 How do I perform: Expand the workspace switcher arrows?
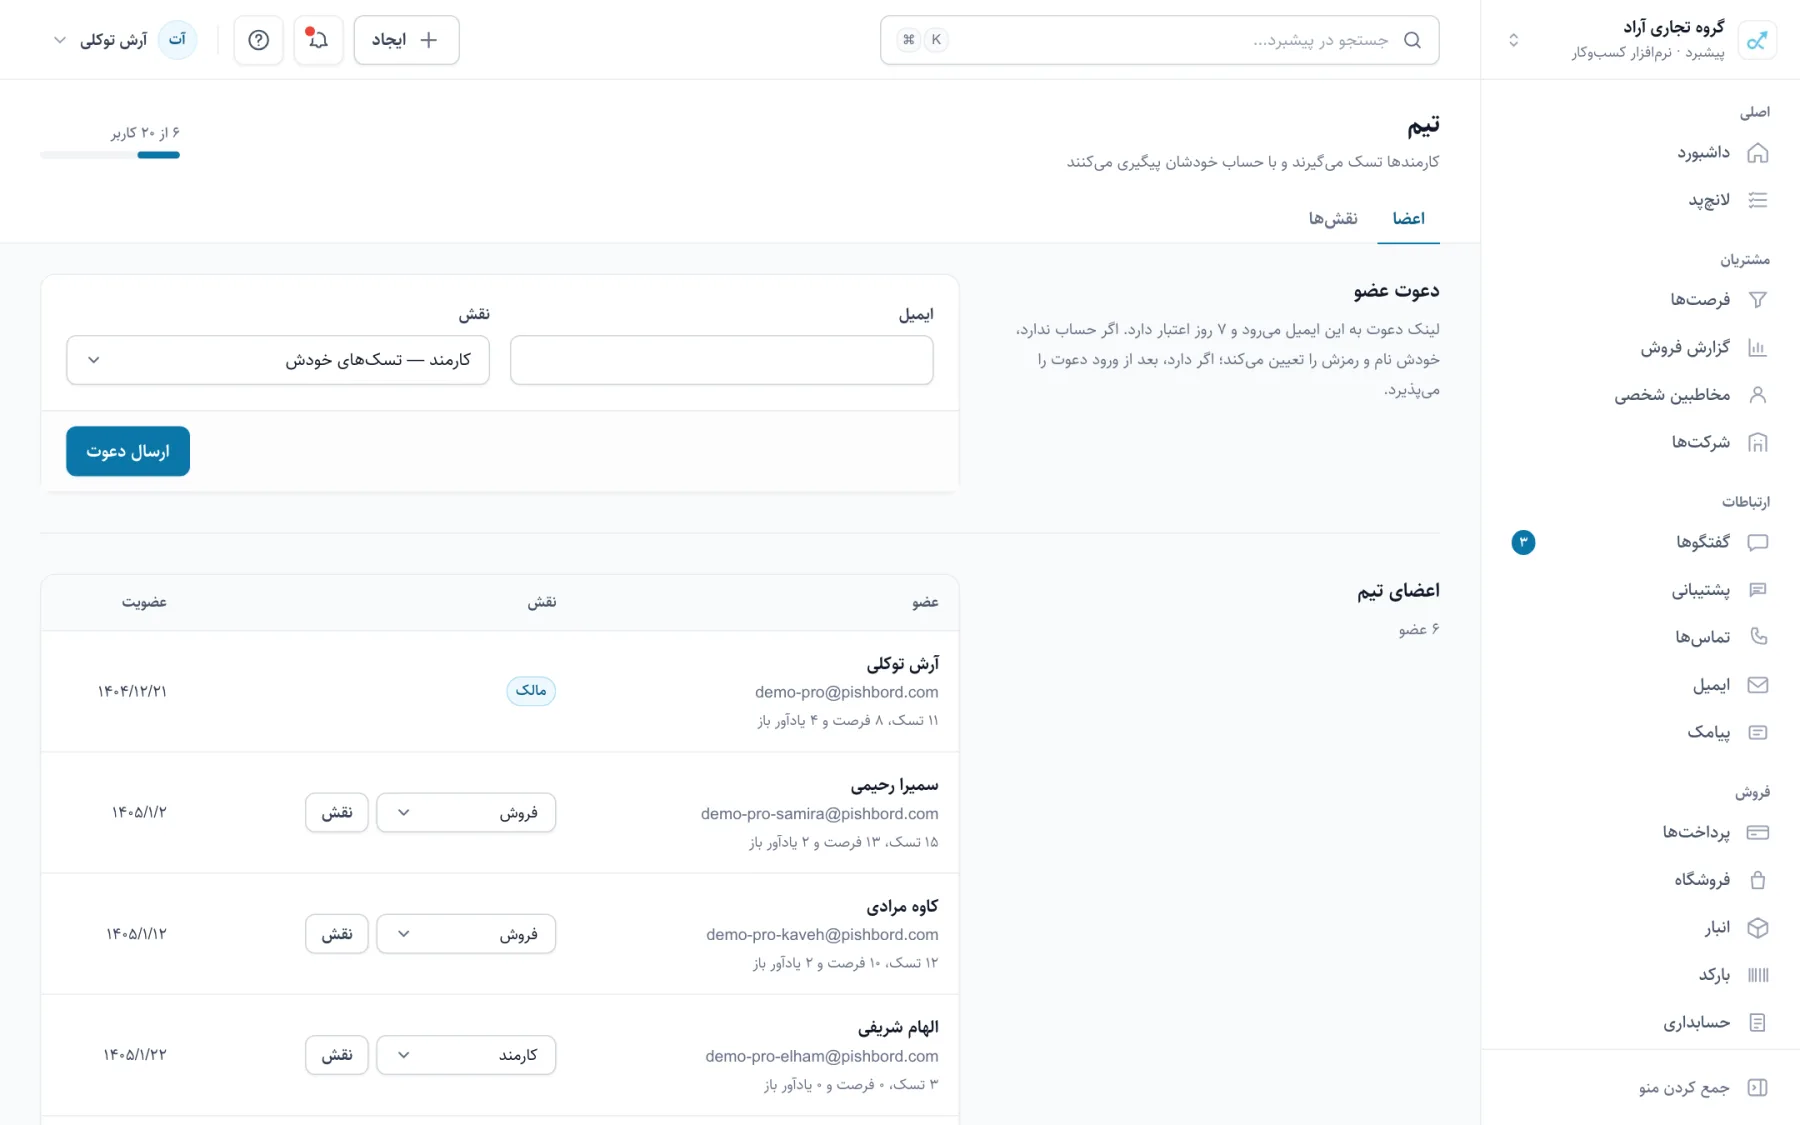1513,40
